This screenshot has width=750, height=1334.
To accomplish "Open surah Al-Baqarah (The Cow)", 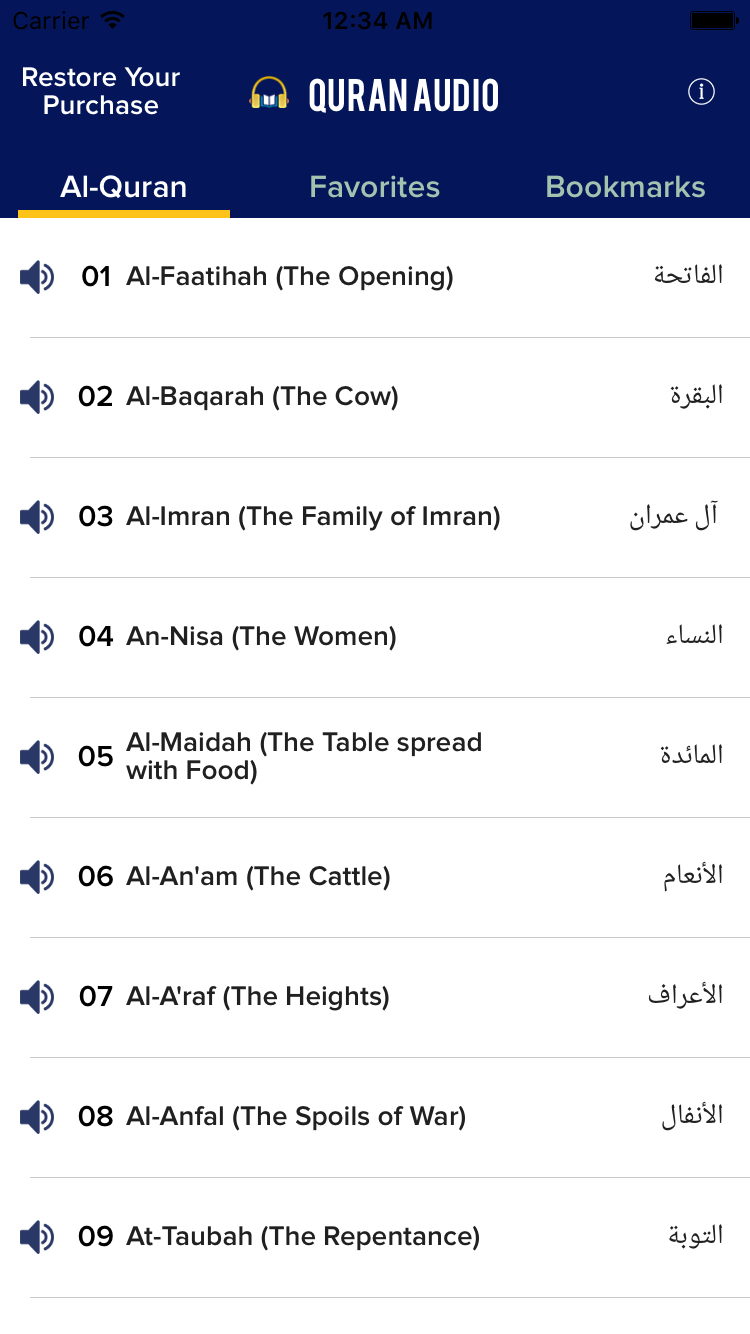I will [262, 397].
